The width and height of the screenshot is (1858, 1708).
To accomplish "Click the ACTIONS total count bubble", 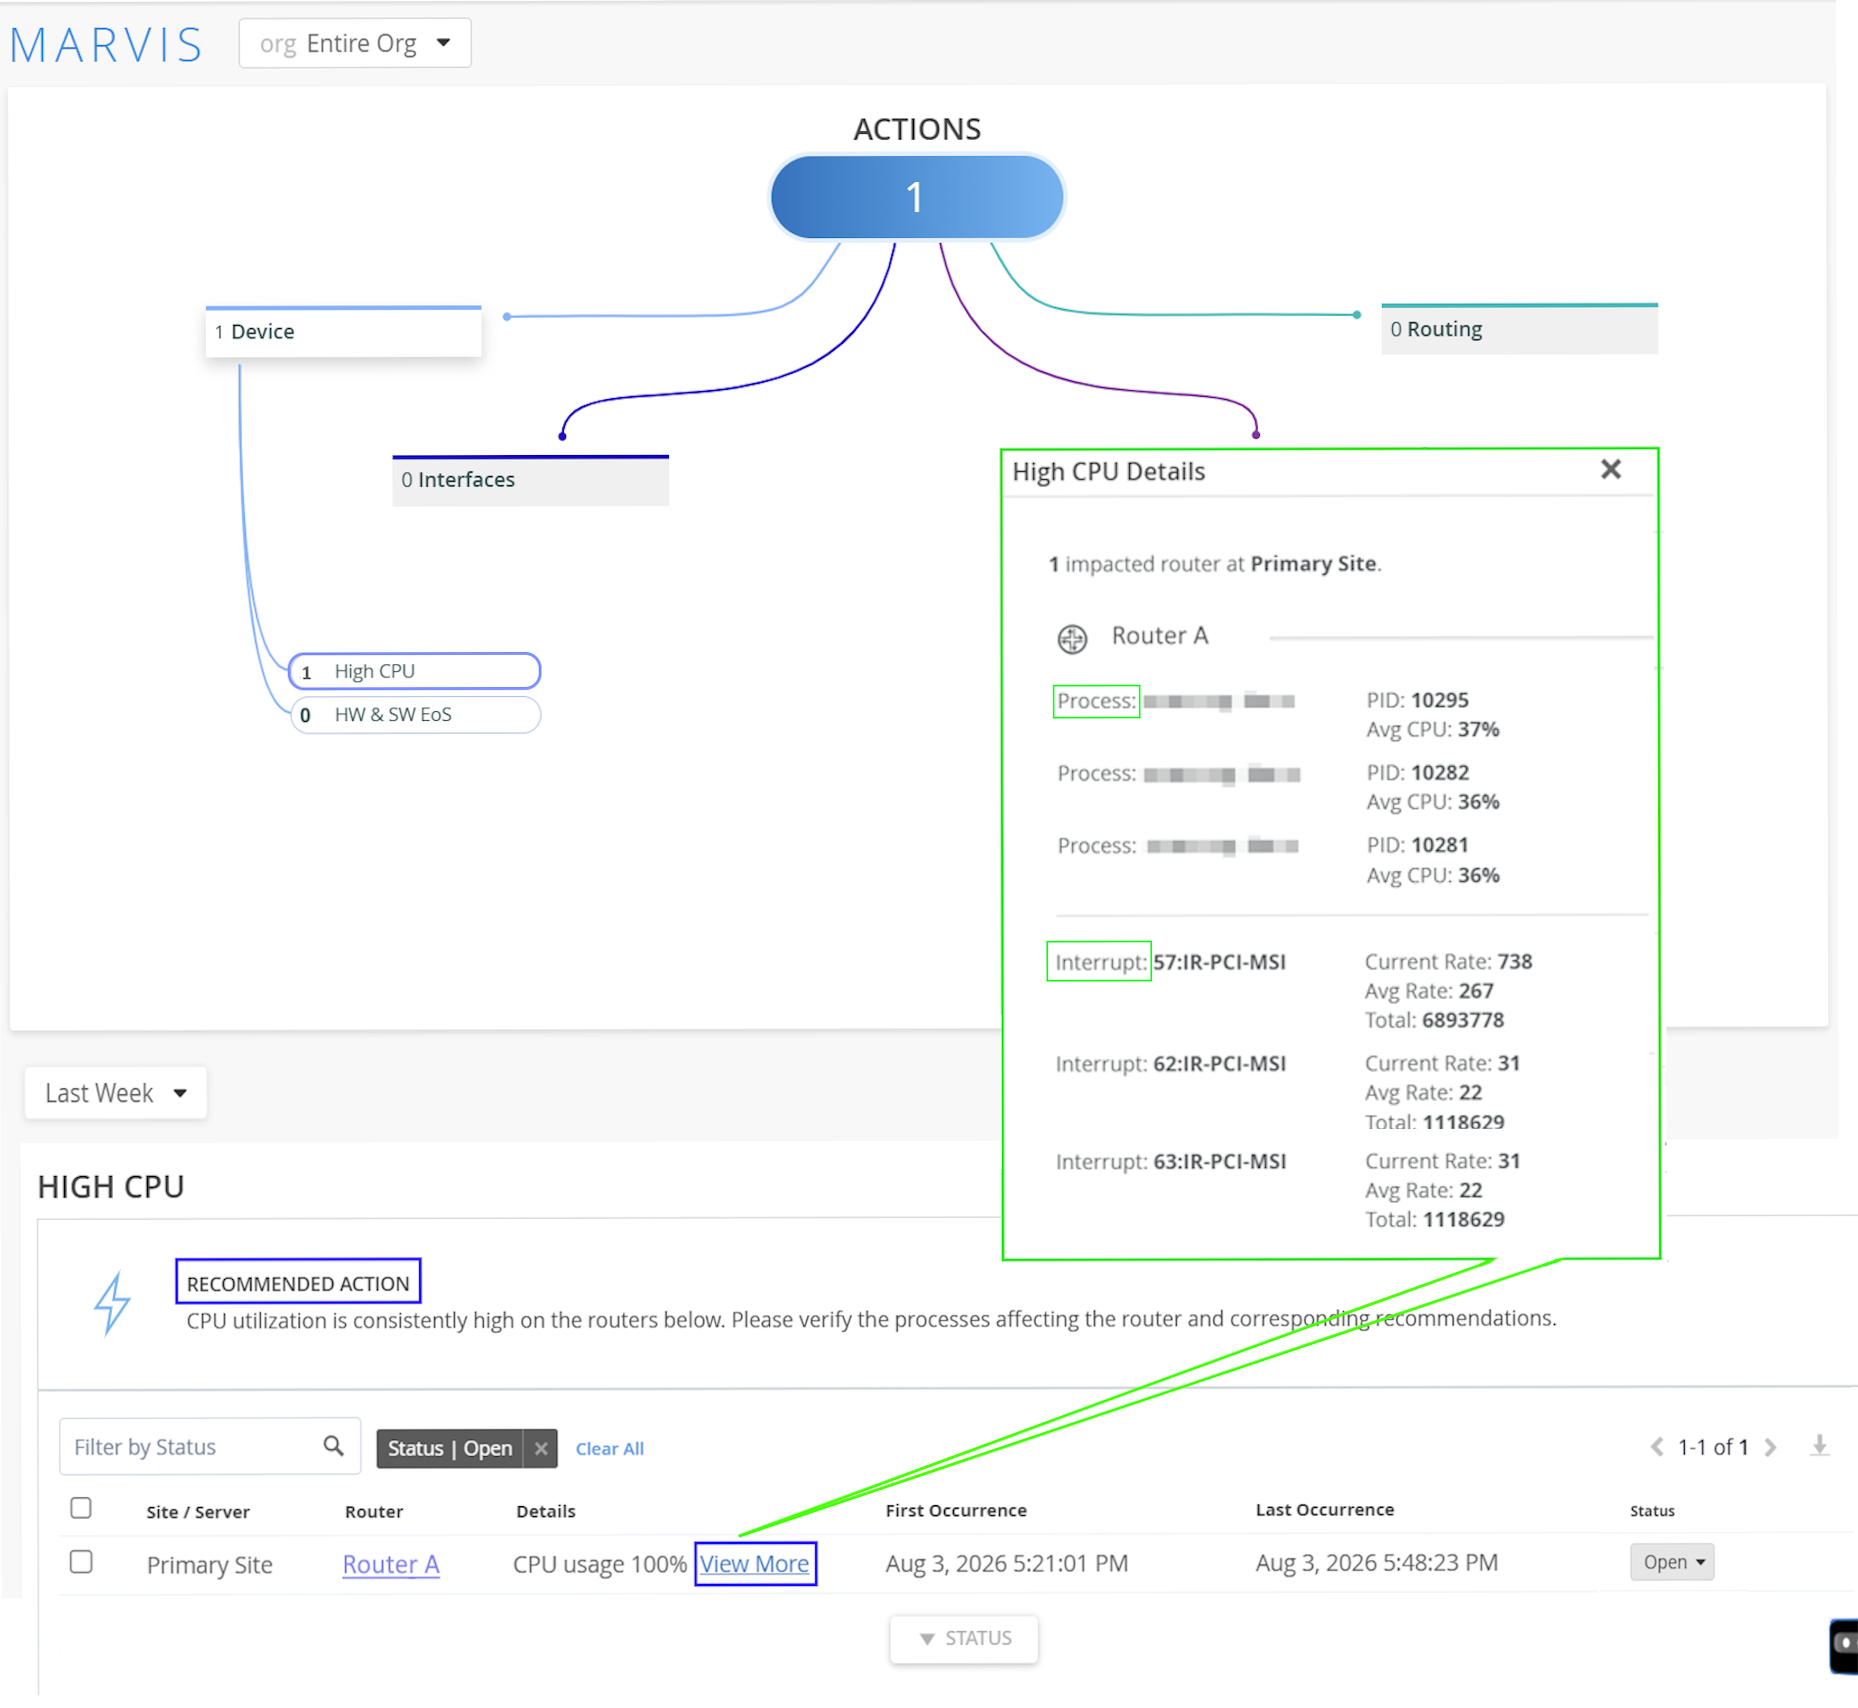I will (916, 197).
